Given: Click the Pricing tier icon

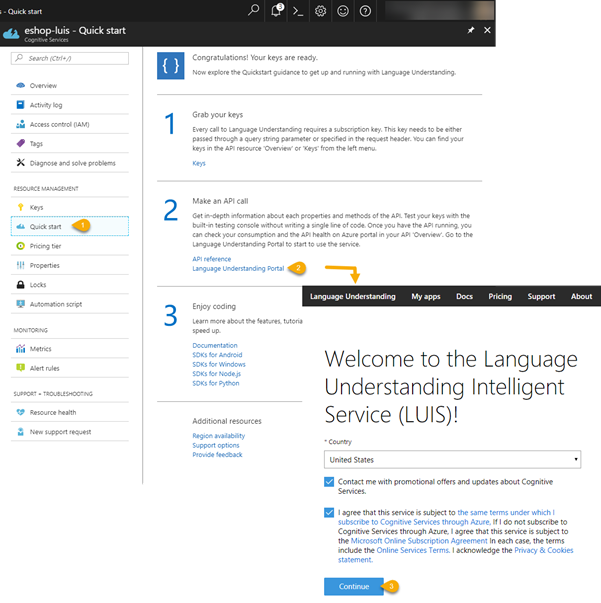Looking at the screenshot, I should pos(20,246).
